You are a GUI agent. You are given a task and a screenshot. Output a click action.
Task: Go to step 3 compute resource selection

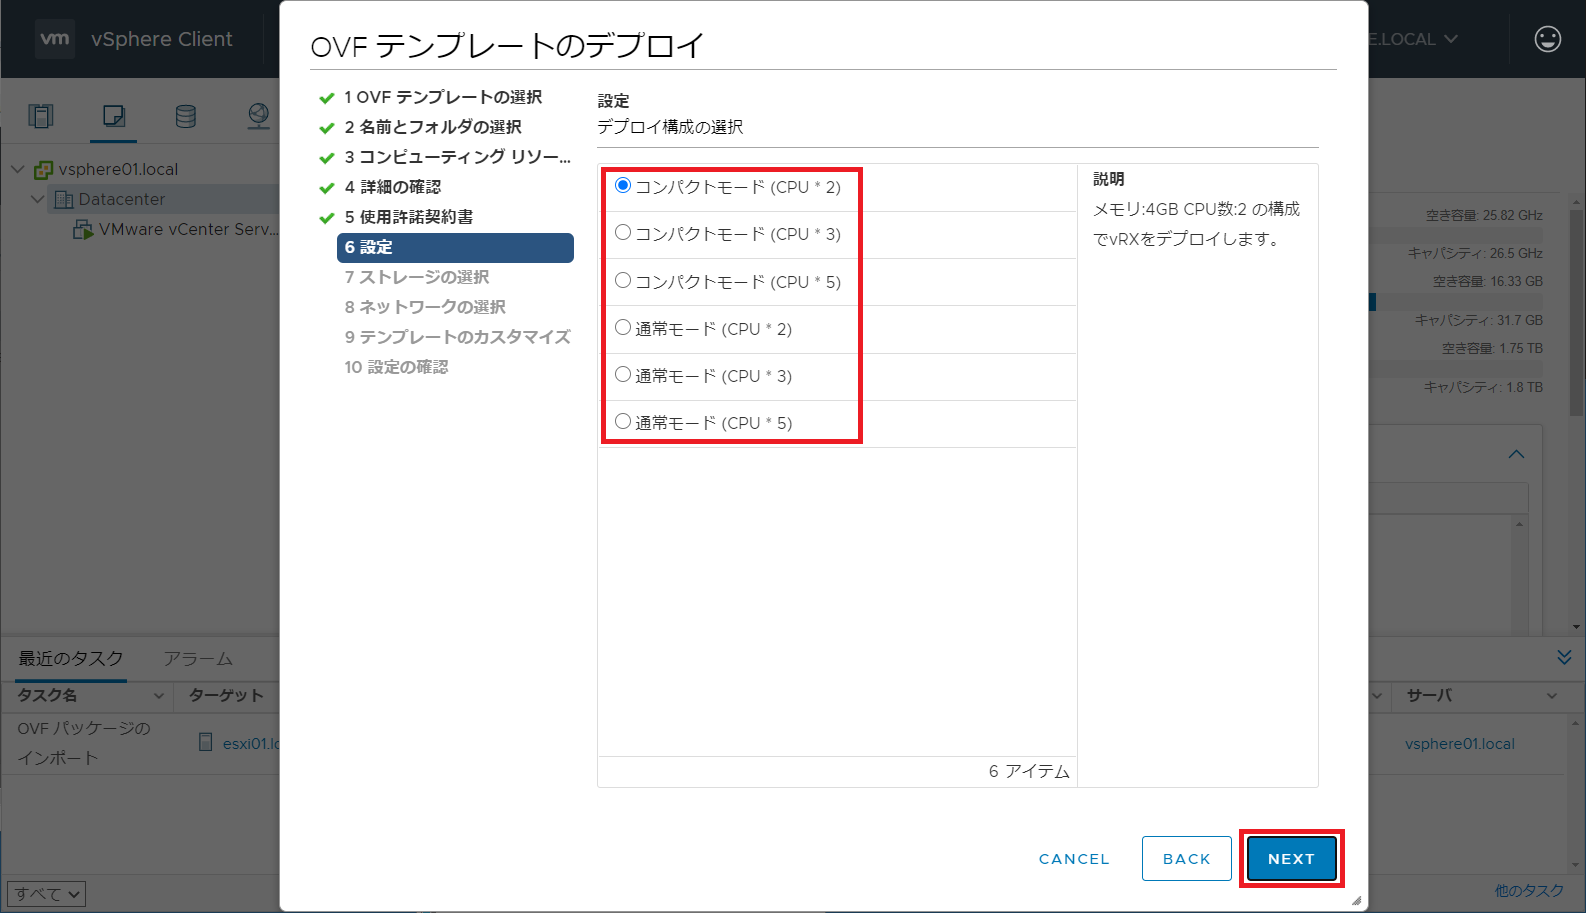tap(457, 157)
